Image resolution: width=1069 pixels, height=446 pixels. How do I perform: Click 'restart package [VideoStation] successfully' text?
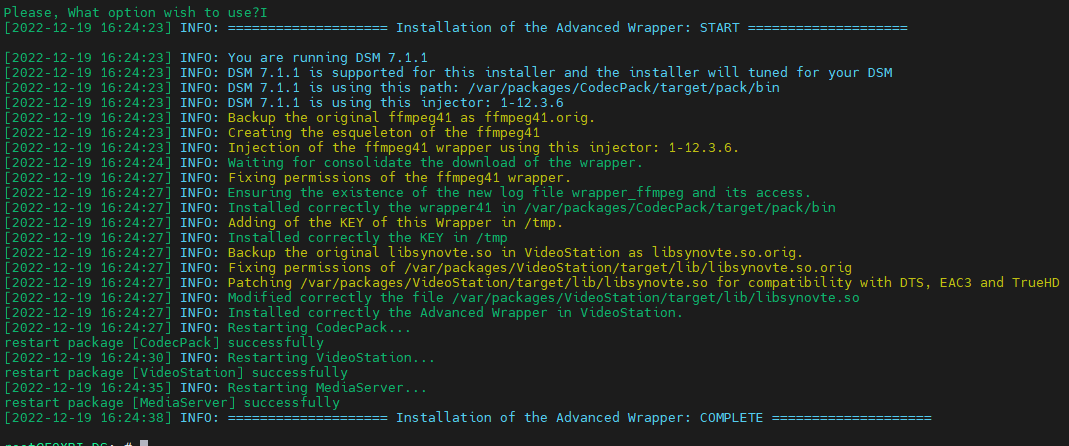[x=176, y=372]
